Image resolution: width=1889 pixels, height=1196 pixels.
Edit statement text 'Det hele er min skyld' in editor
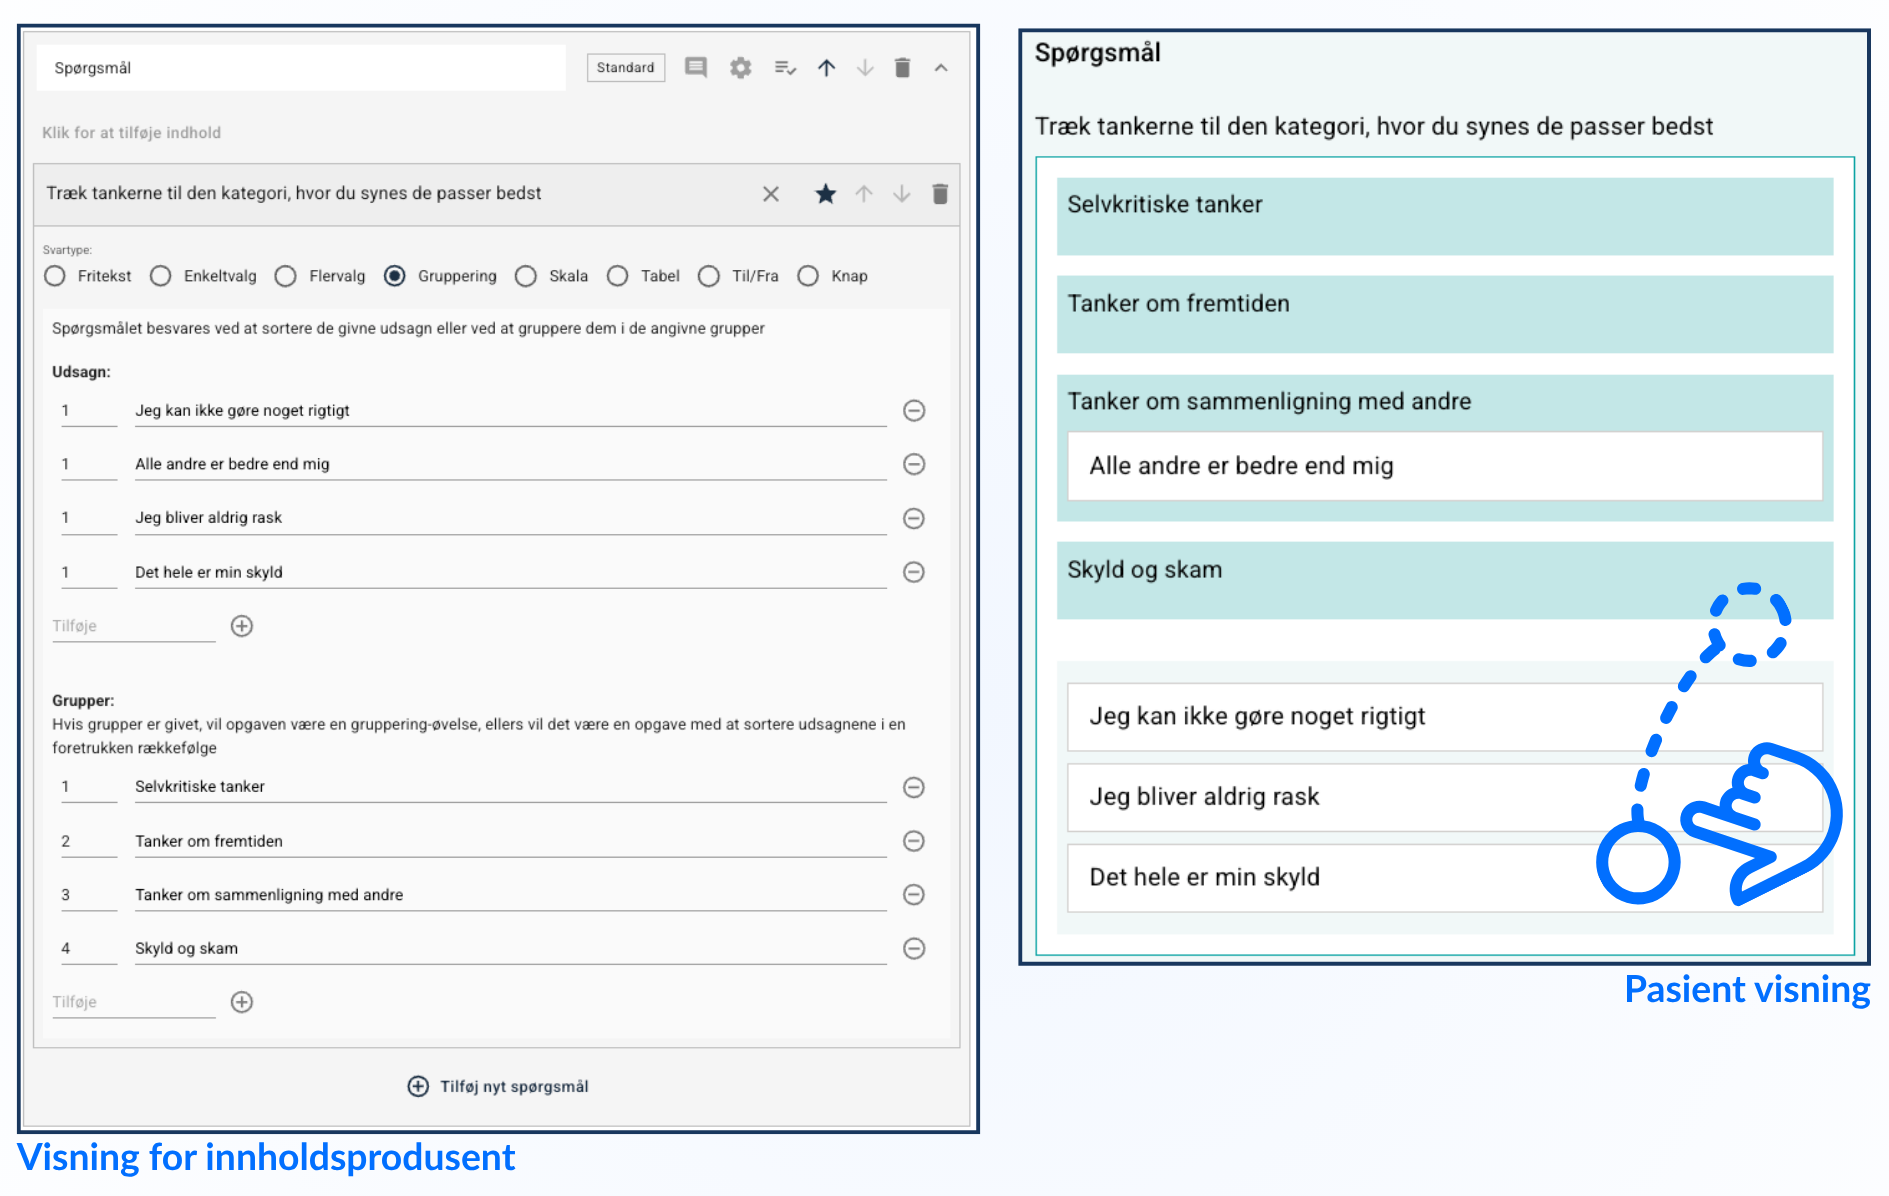511,572
